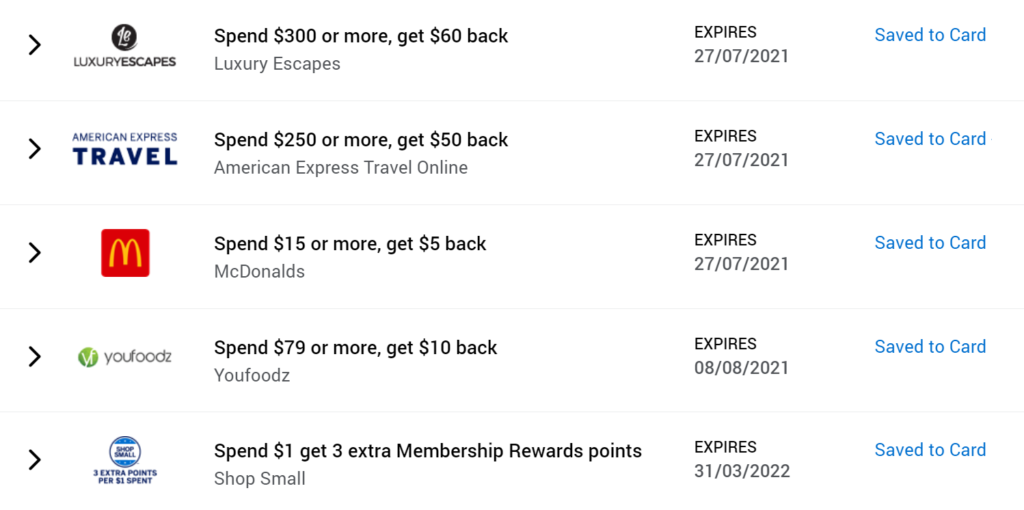Tap the McDonalds golden arches logo
Viewport: 1024px width, 510px height.
click(125, 253)
